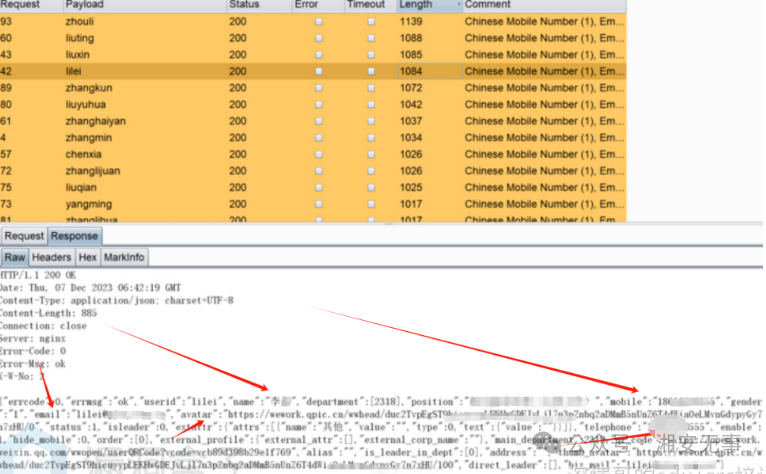The image size is (766, 474).
Task: Click length value 1084
Action: tap(411, 71)
